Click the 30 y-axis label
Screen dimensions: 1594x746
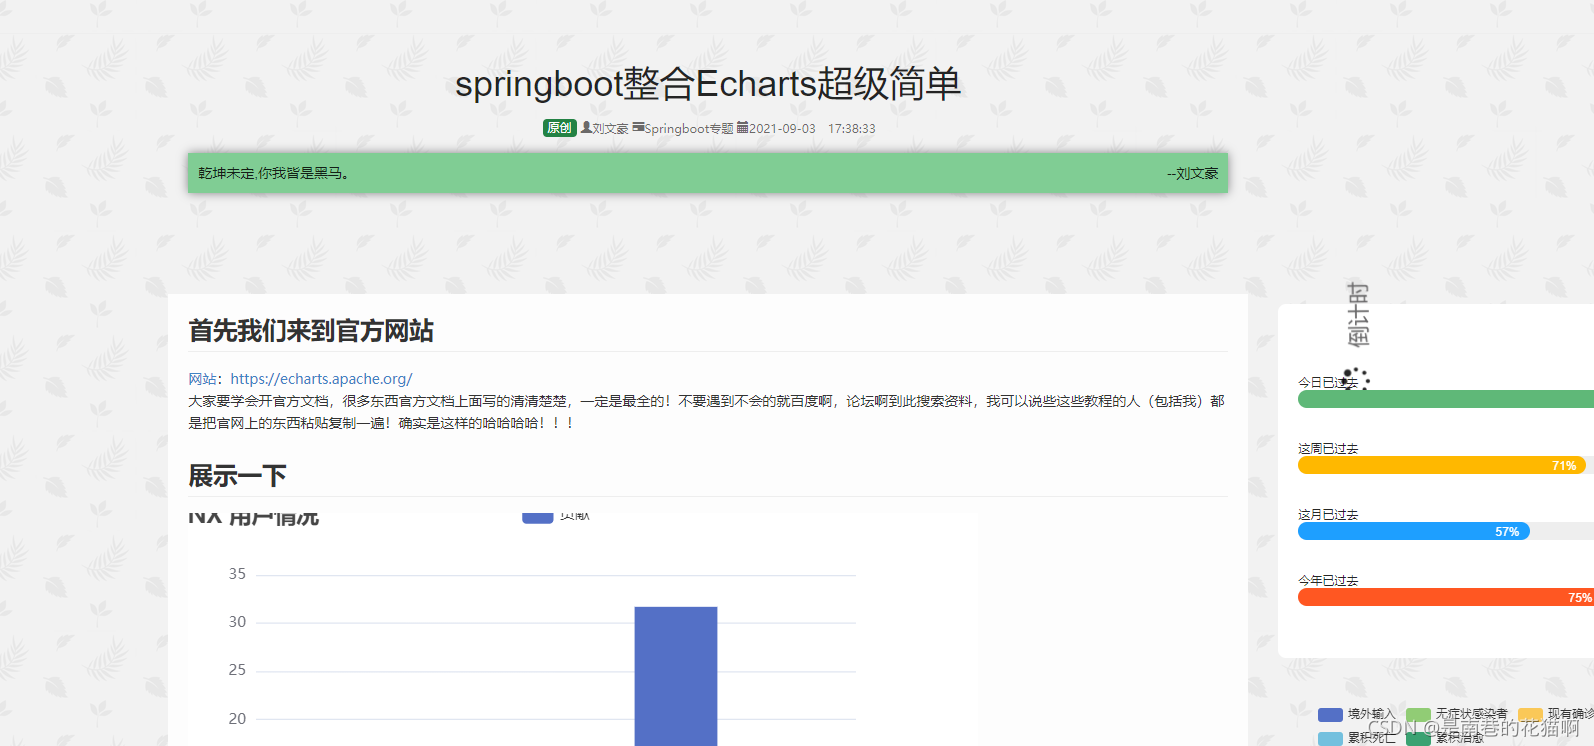pyautogui.click(x=237, y=622)
